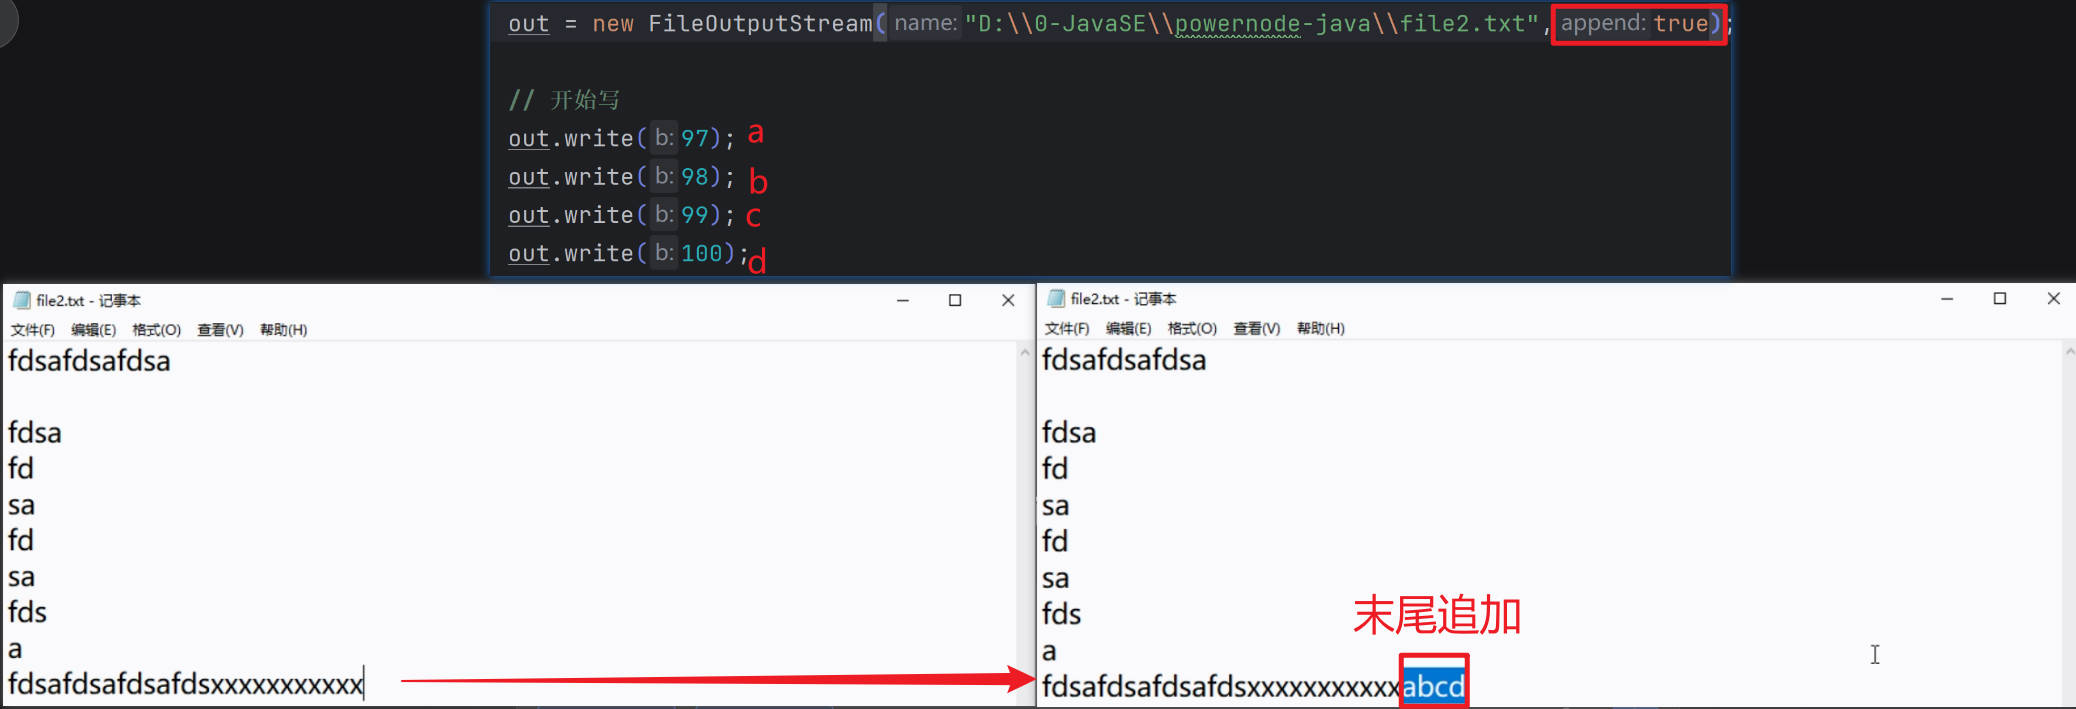Image resolution: width=2076 pixels, height=709 pixels.
Task: Click out.write line with value 100
Action: (628, 254)
